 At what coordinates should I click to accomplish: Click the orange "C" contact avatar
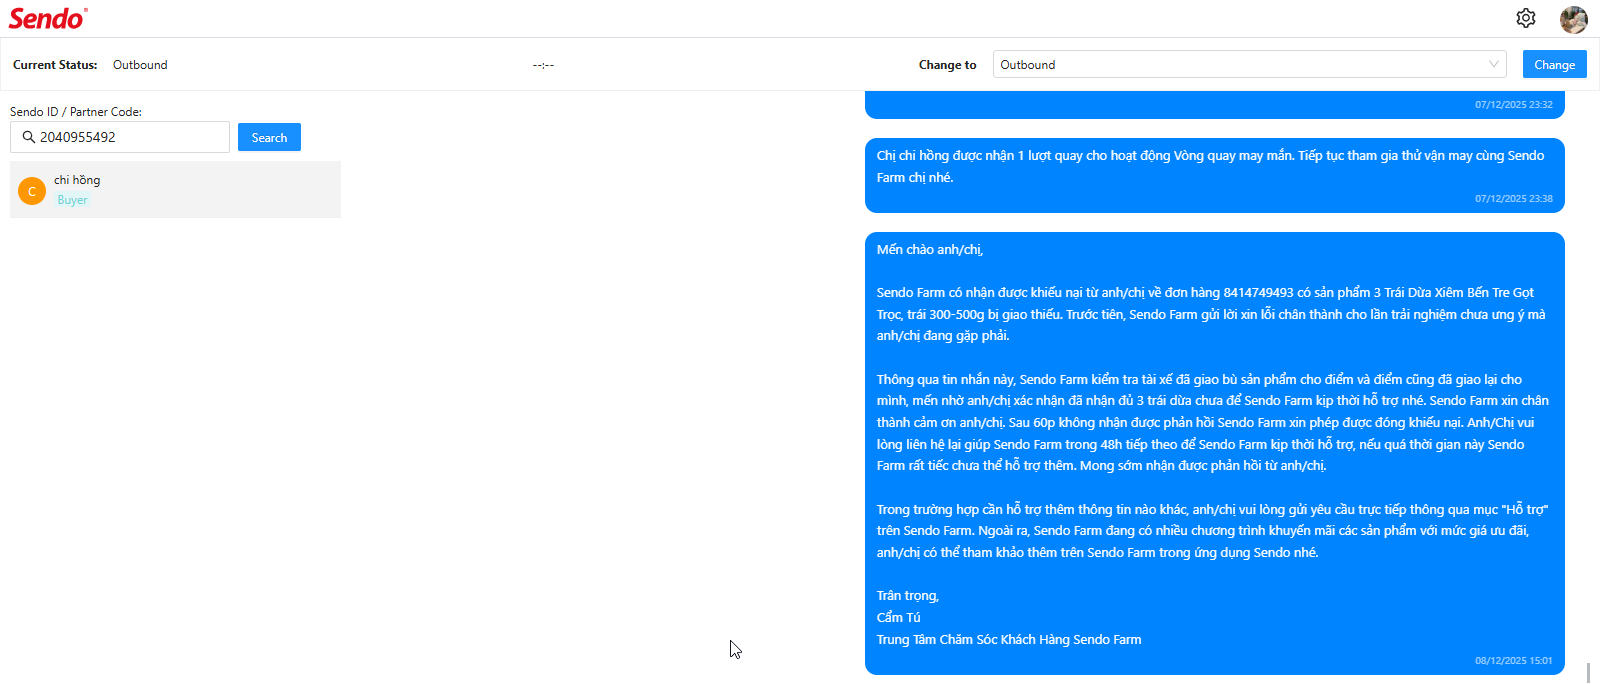tap(32, 191)
